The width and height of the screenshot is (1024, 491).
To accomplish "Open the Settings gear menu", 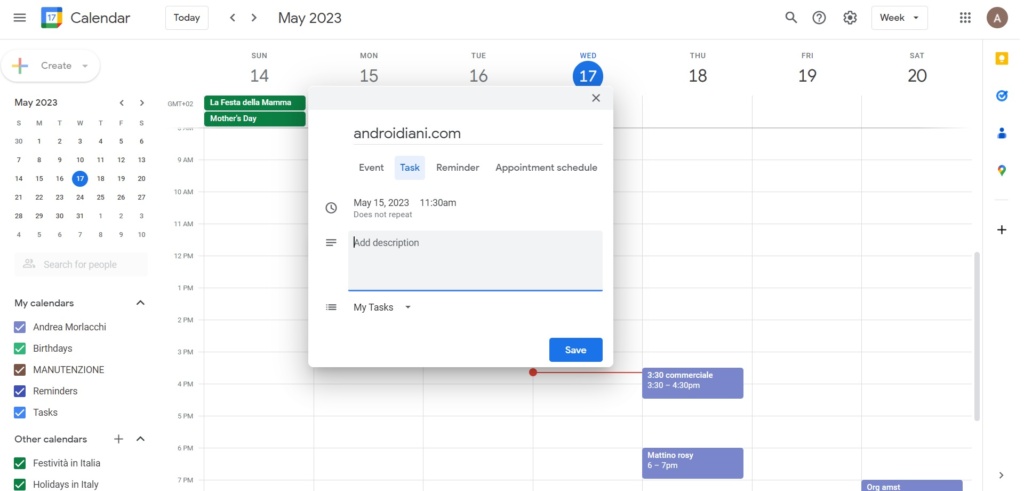I will (850, 18).
